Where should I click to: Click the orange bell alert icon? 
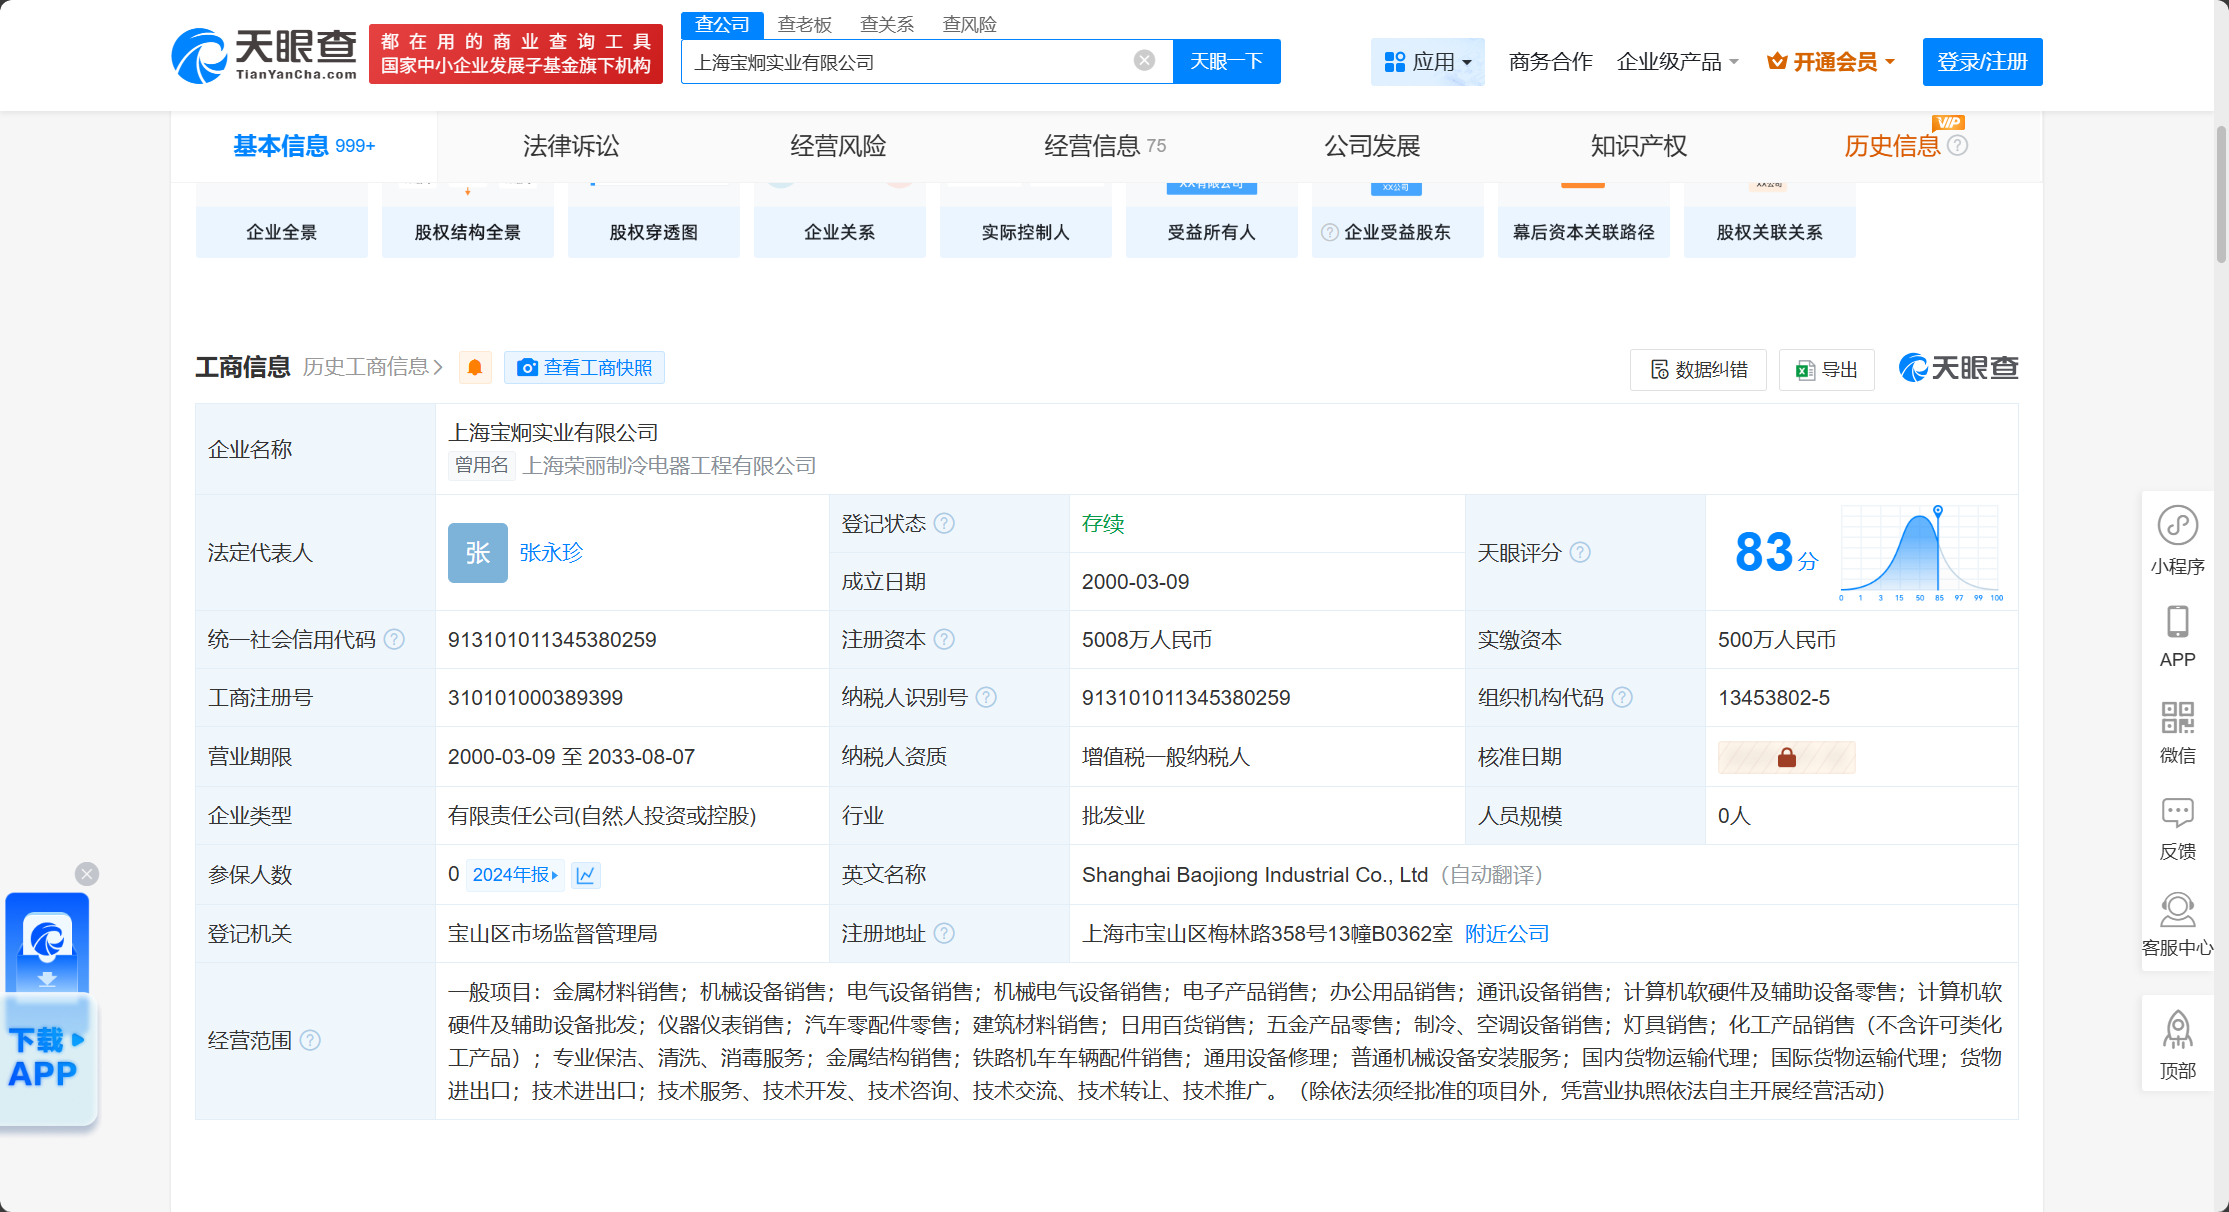(x=475, y=368)
